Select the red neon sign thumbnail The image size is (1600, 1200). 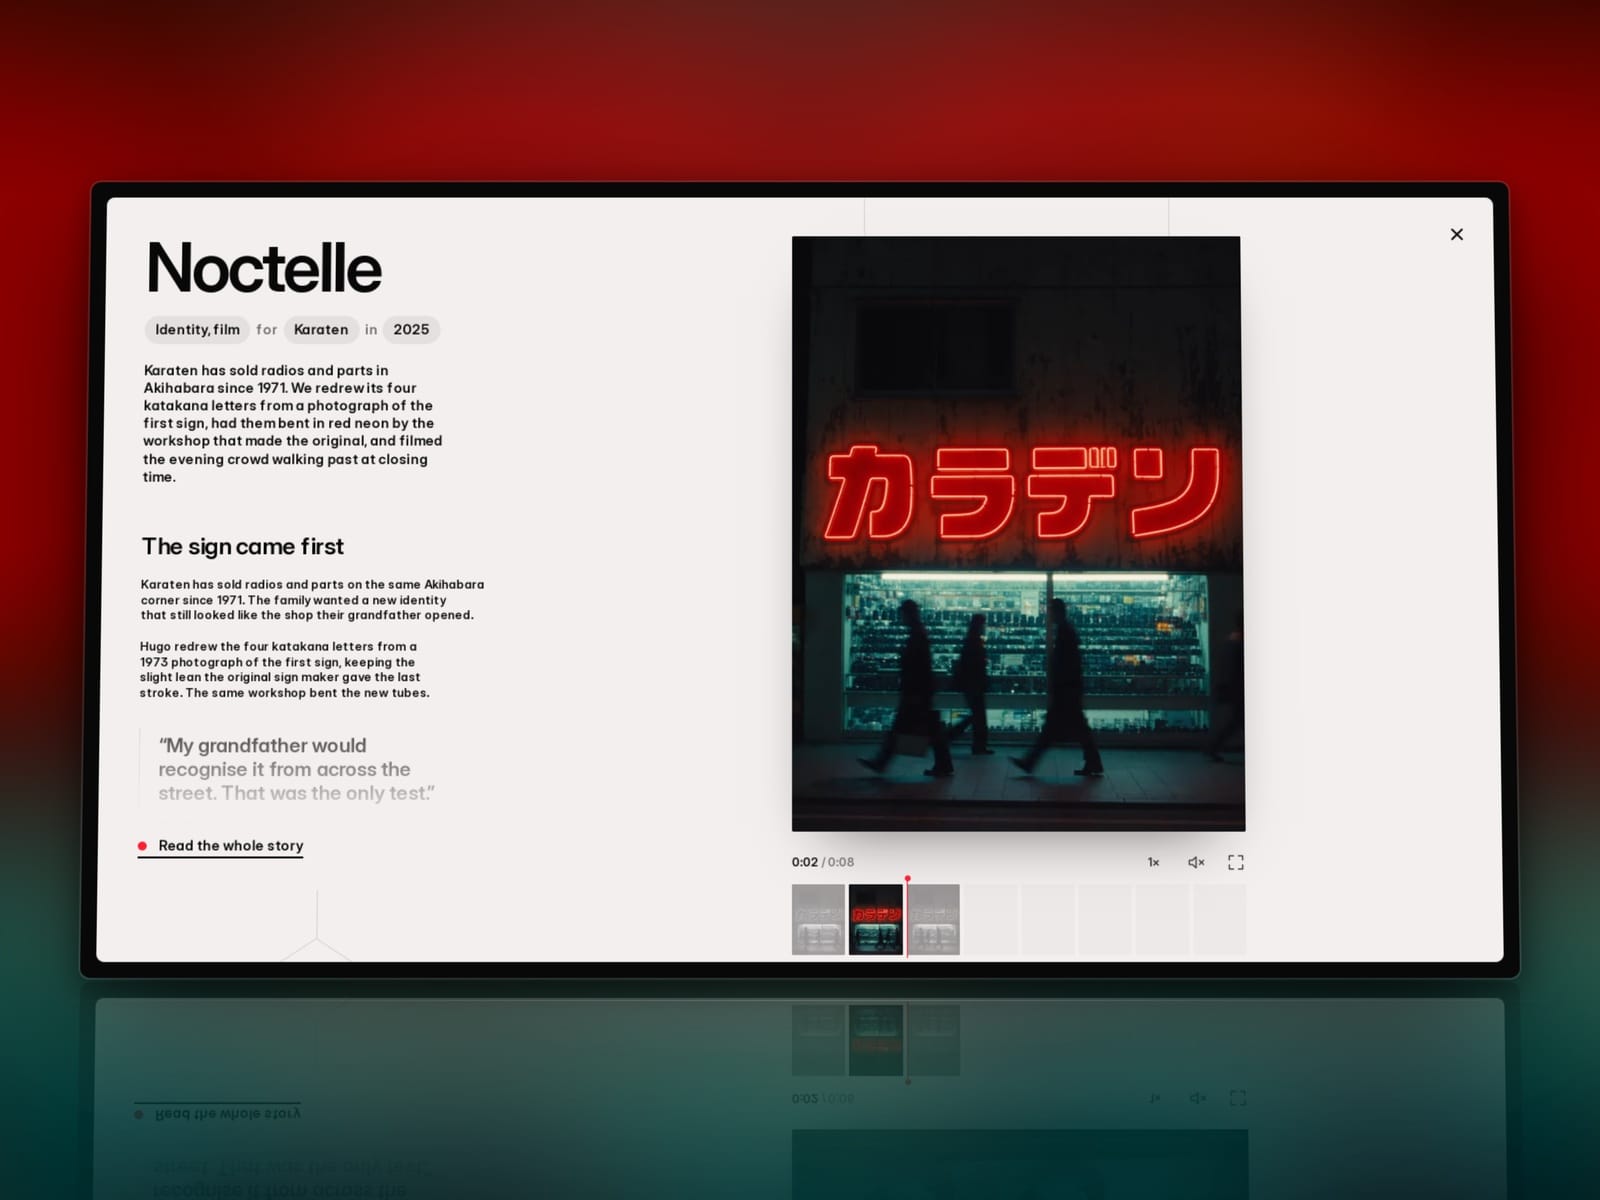click(876, 919)
